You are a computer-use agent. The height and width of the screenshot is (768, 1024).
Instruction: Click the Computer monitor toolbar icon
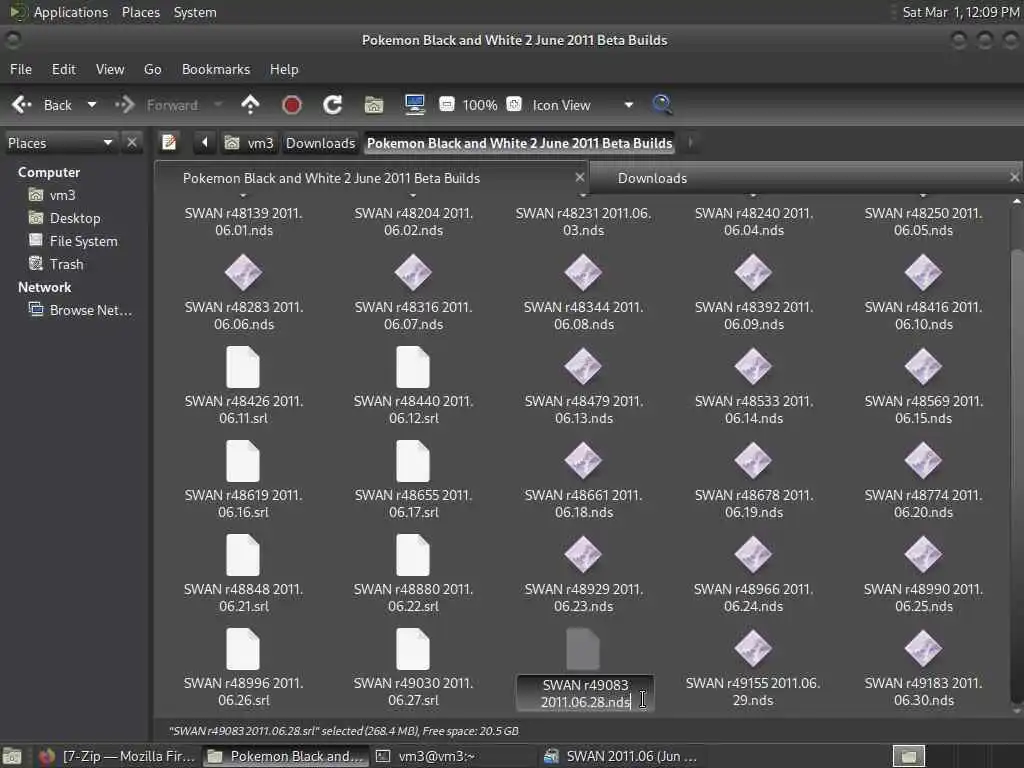tap(415, 105)
